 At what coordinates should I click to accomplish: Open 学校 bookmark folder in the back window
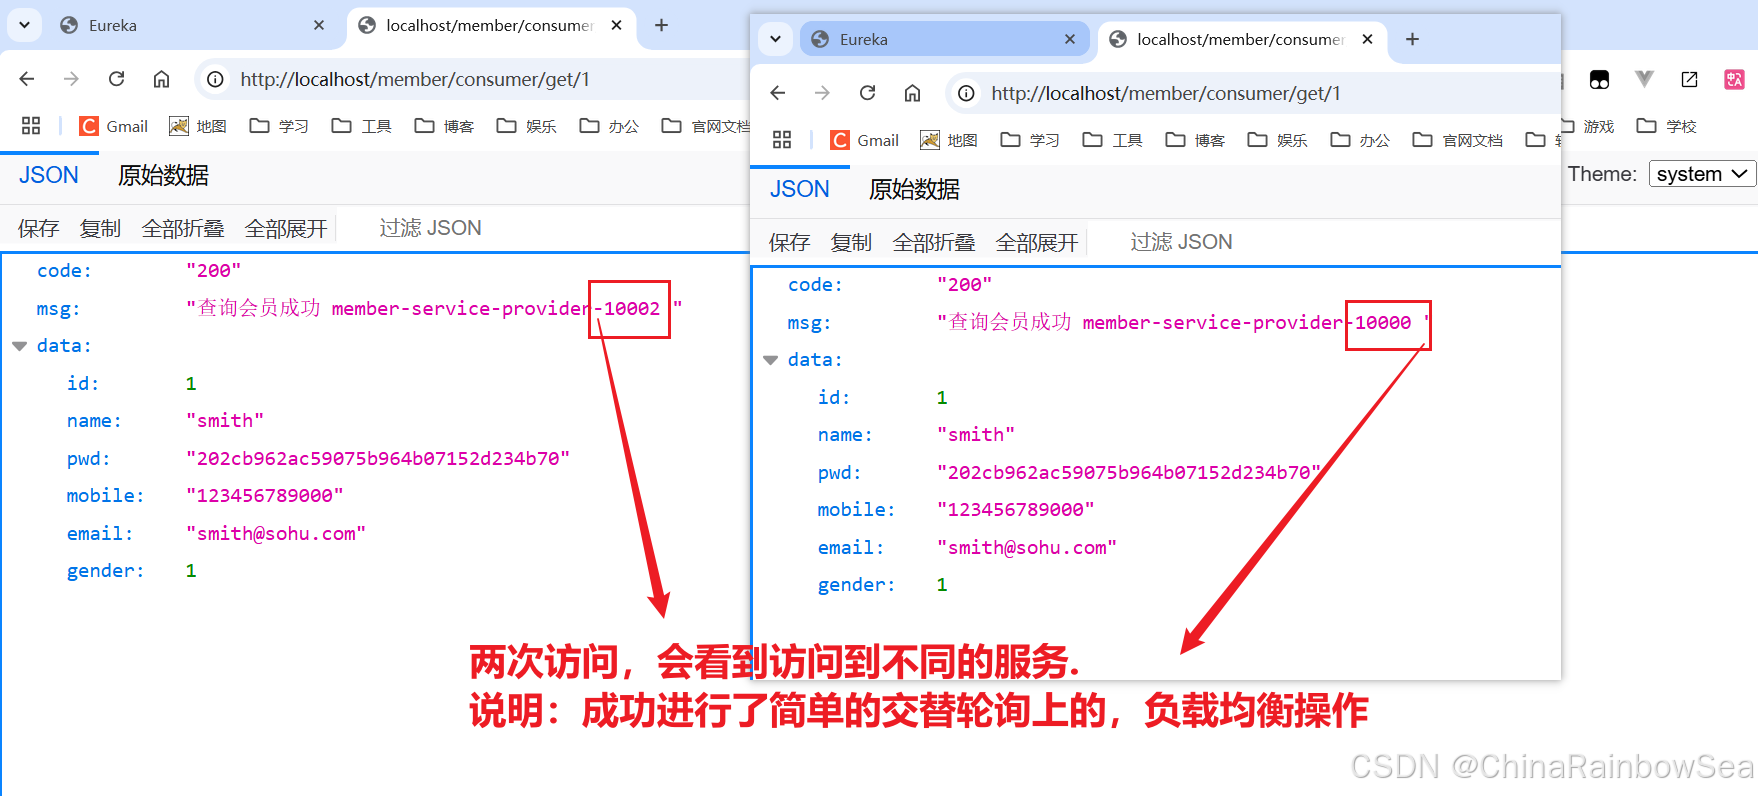pos(1667,126)
